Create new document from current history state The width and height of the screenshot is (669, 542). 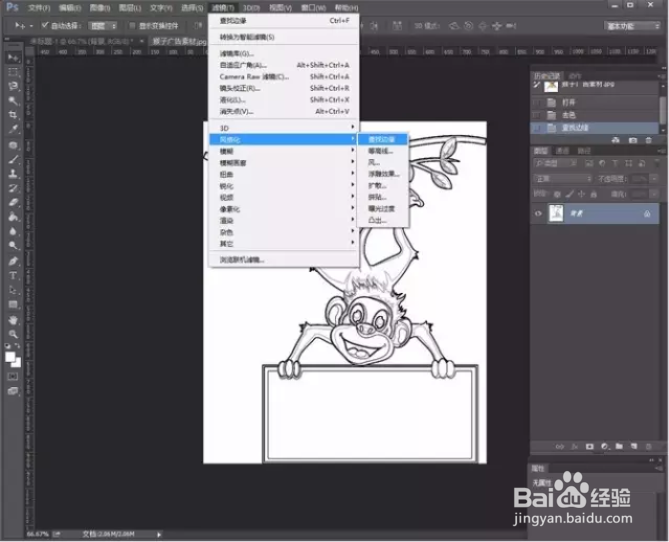(616, 140)
